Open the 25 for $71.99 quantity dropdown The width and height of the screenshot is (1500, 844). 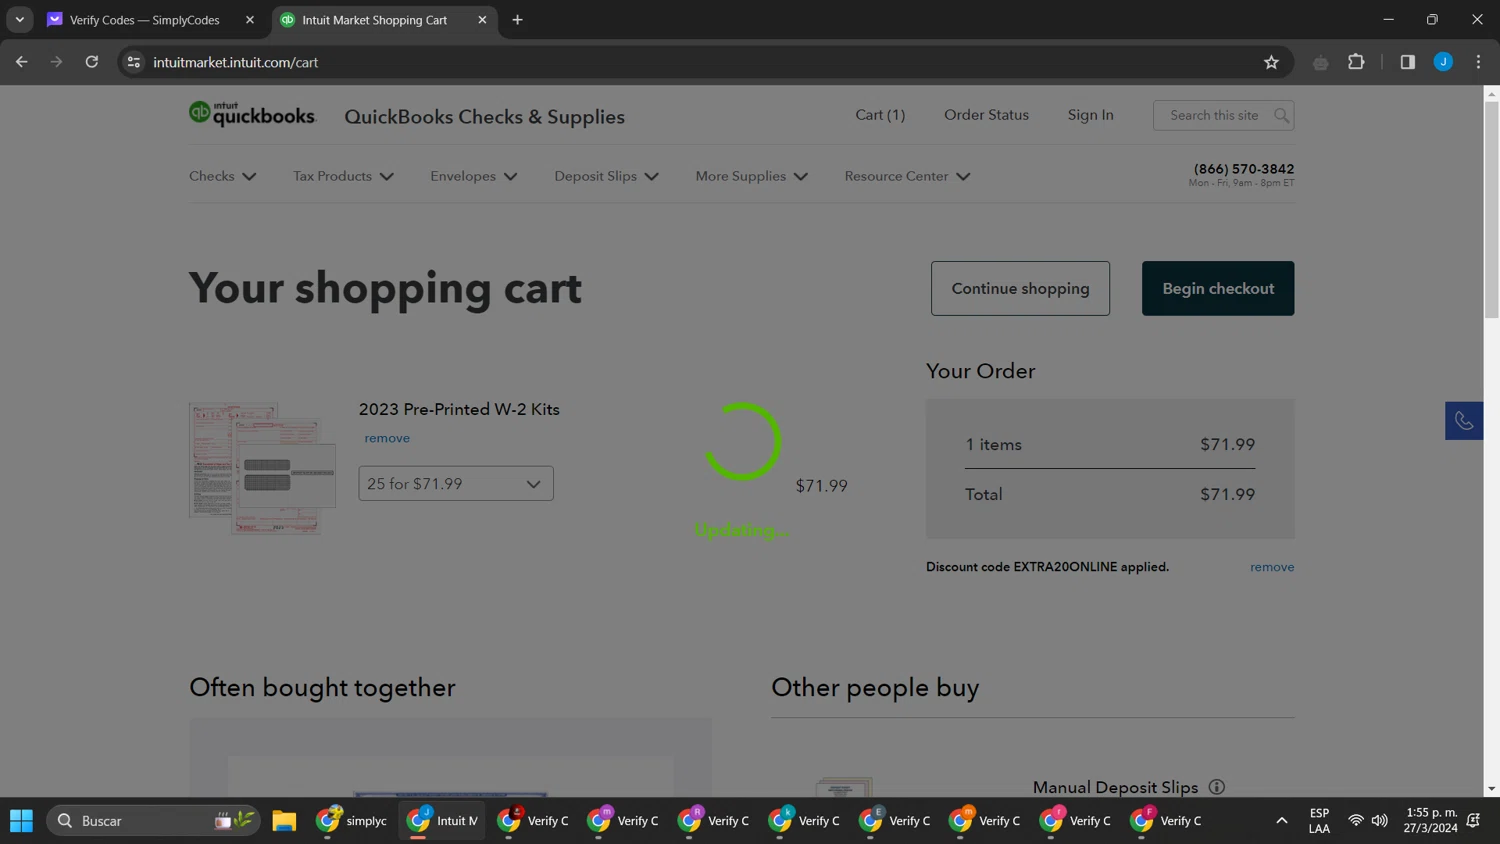(x=456, y=484)
